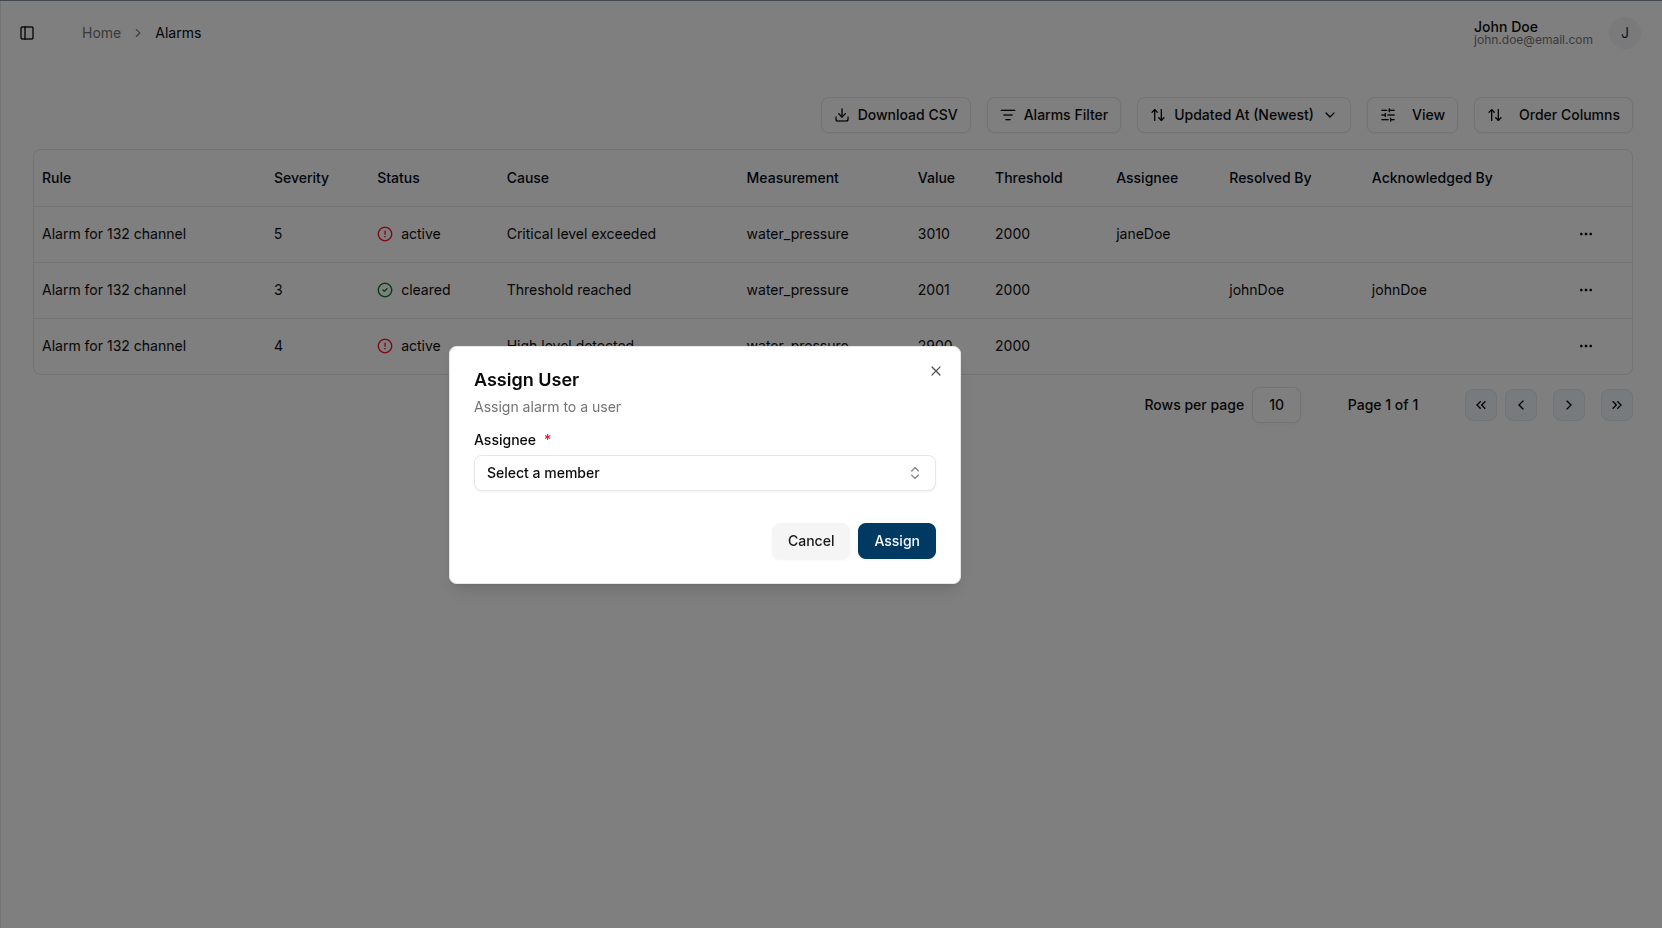This screenshot has height=928, width=1662.
Task: Open the row actions menu for the janeDoe alarm
Action: (1585, 234)
